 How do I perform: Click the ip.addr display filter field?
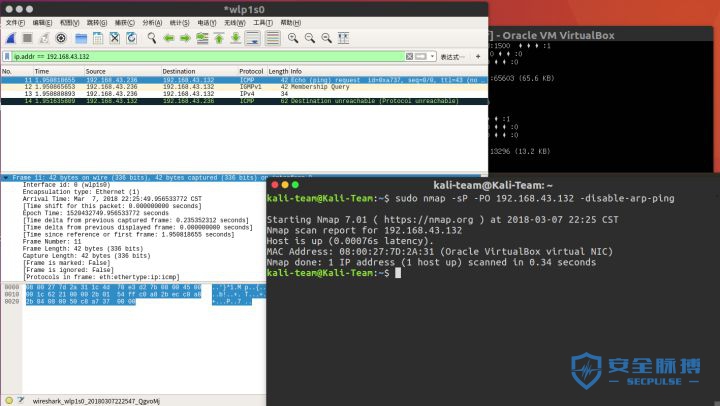[208, 56]
